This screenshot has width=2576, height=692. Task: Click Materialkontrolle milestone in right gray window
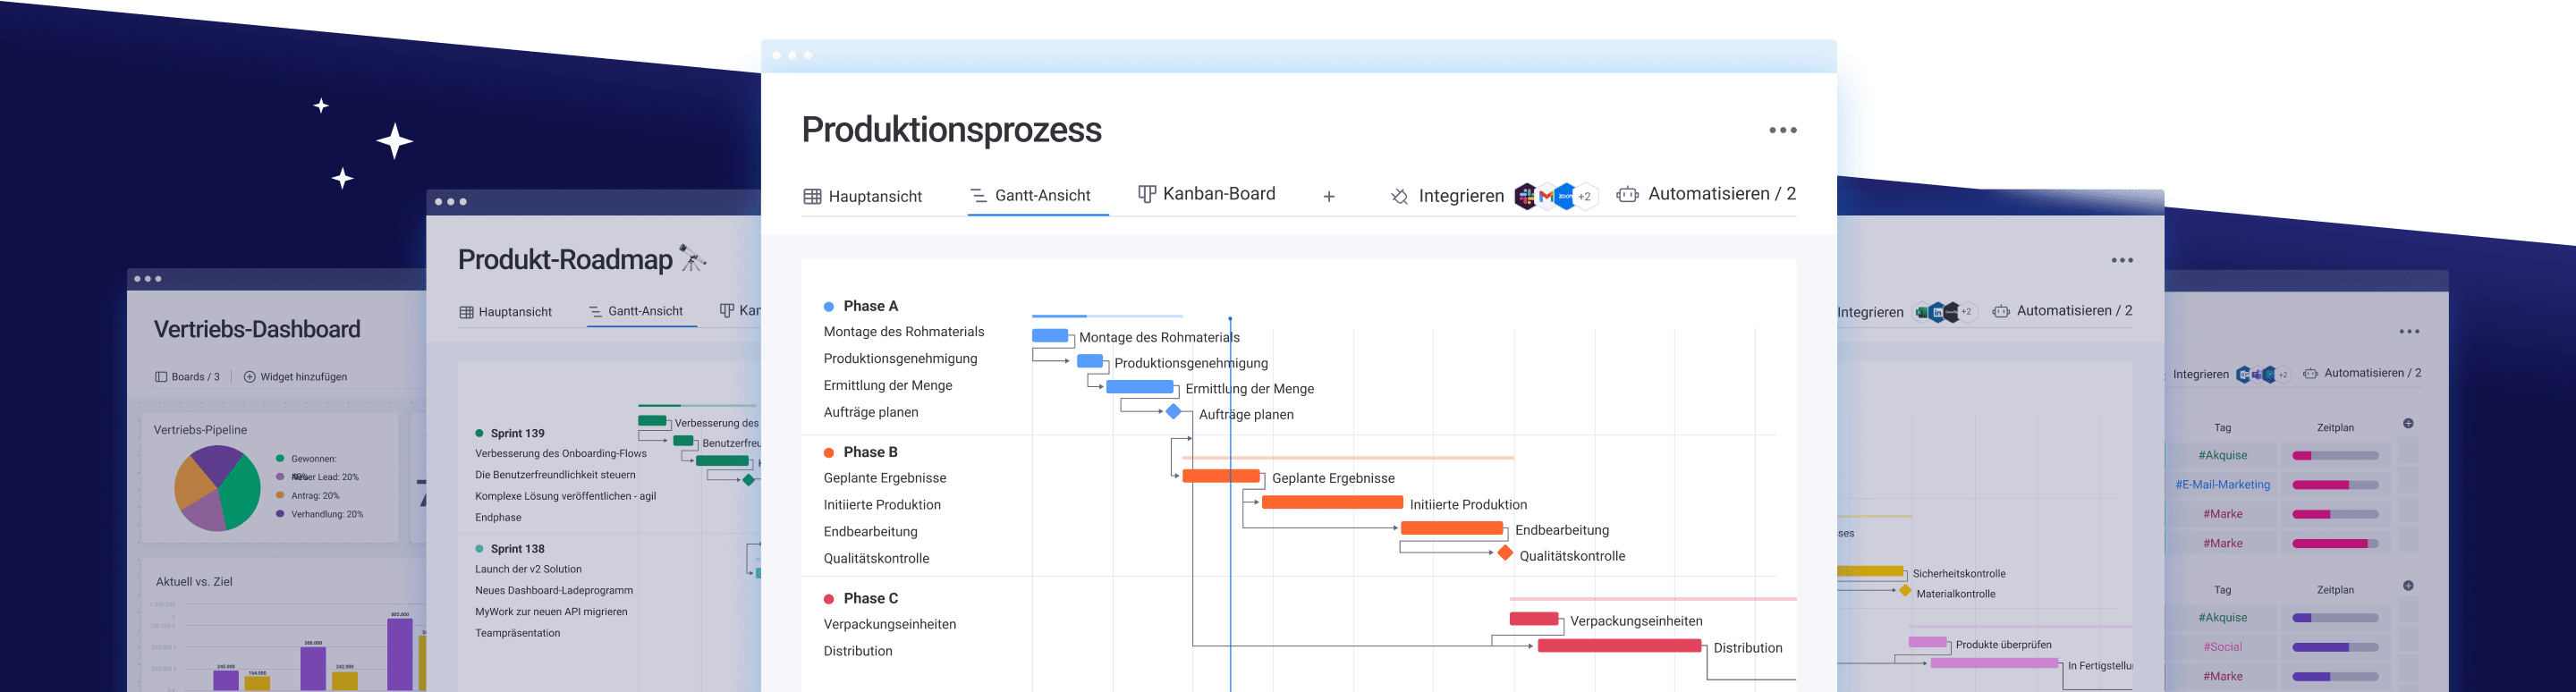coord(1905,591)
